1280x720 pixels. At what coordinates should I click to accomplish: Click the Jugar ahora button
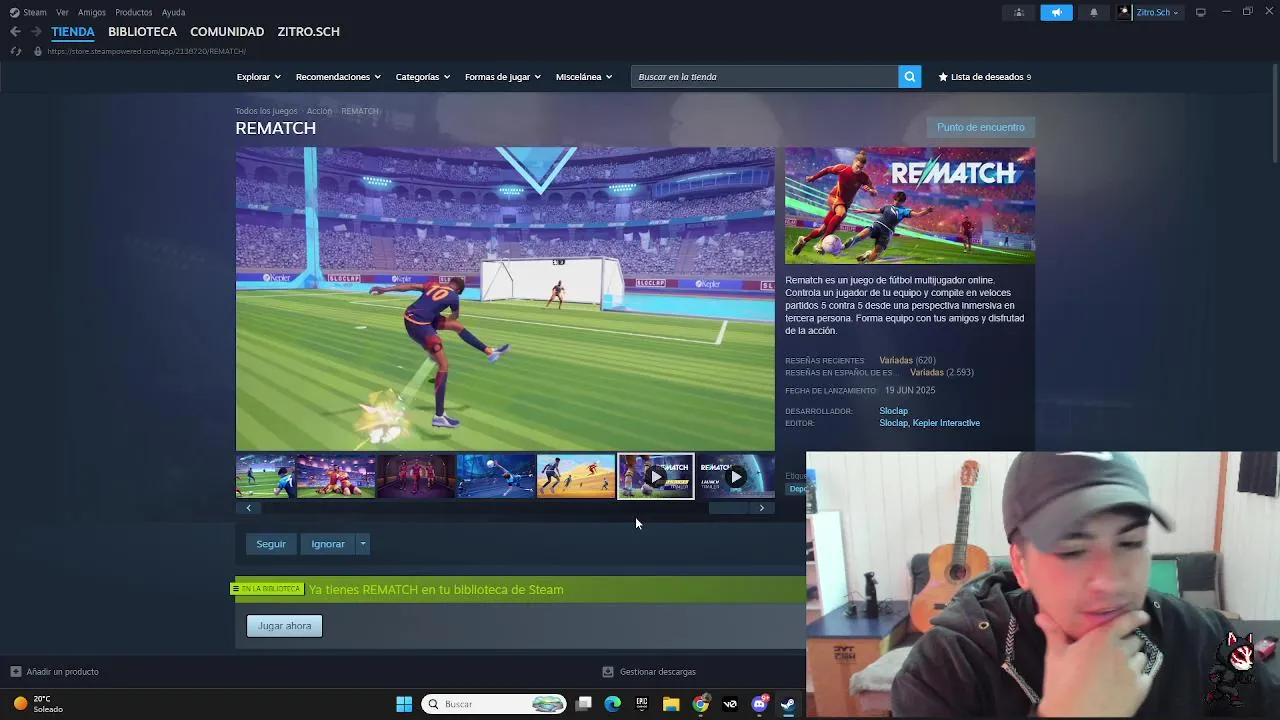tap(285, 626)
